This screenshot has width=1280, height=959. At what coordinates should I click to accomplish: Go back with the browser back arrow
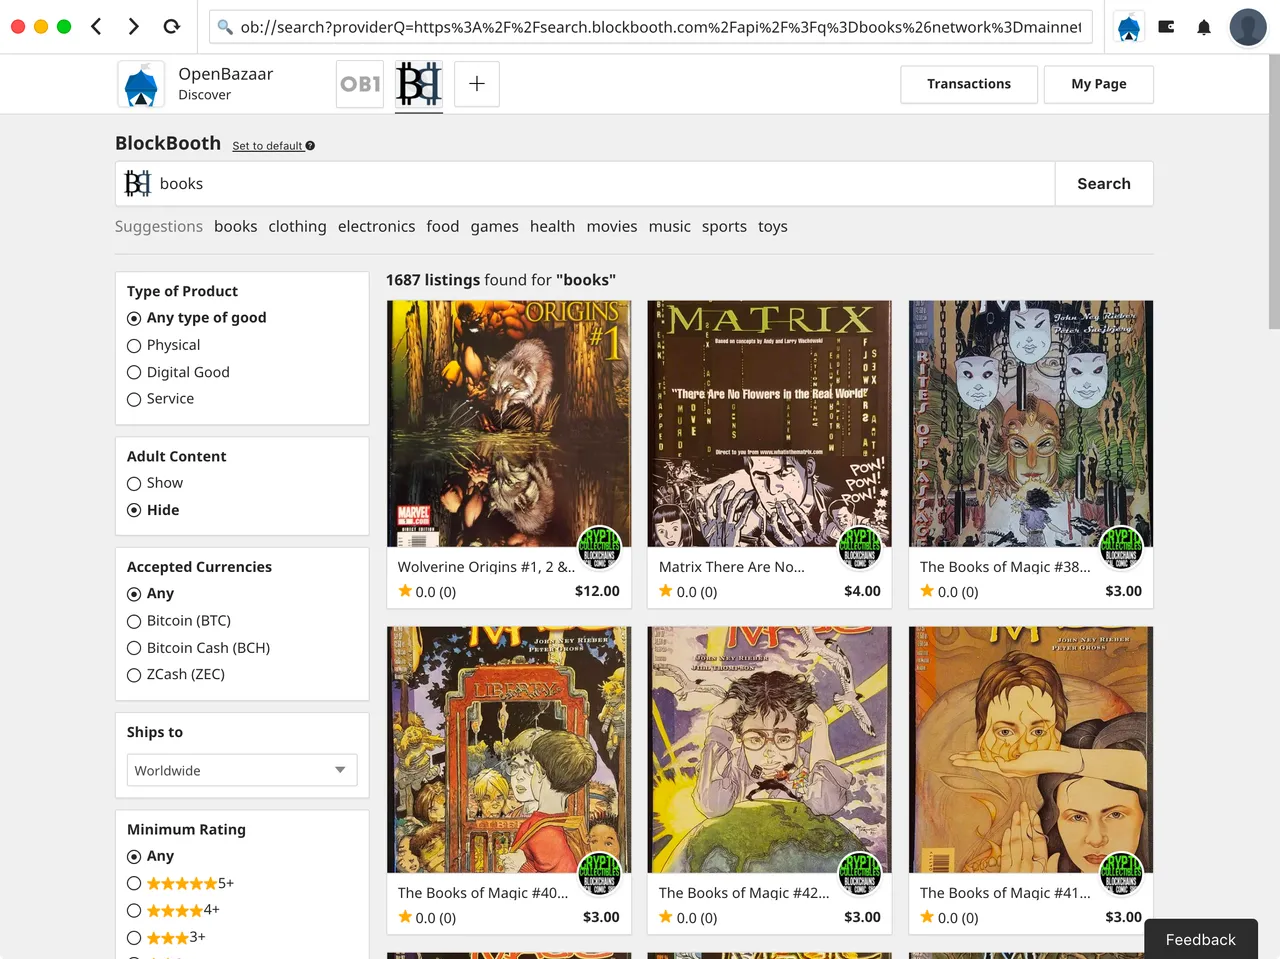(96, 27)
